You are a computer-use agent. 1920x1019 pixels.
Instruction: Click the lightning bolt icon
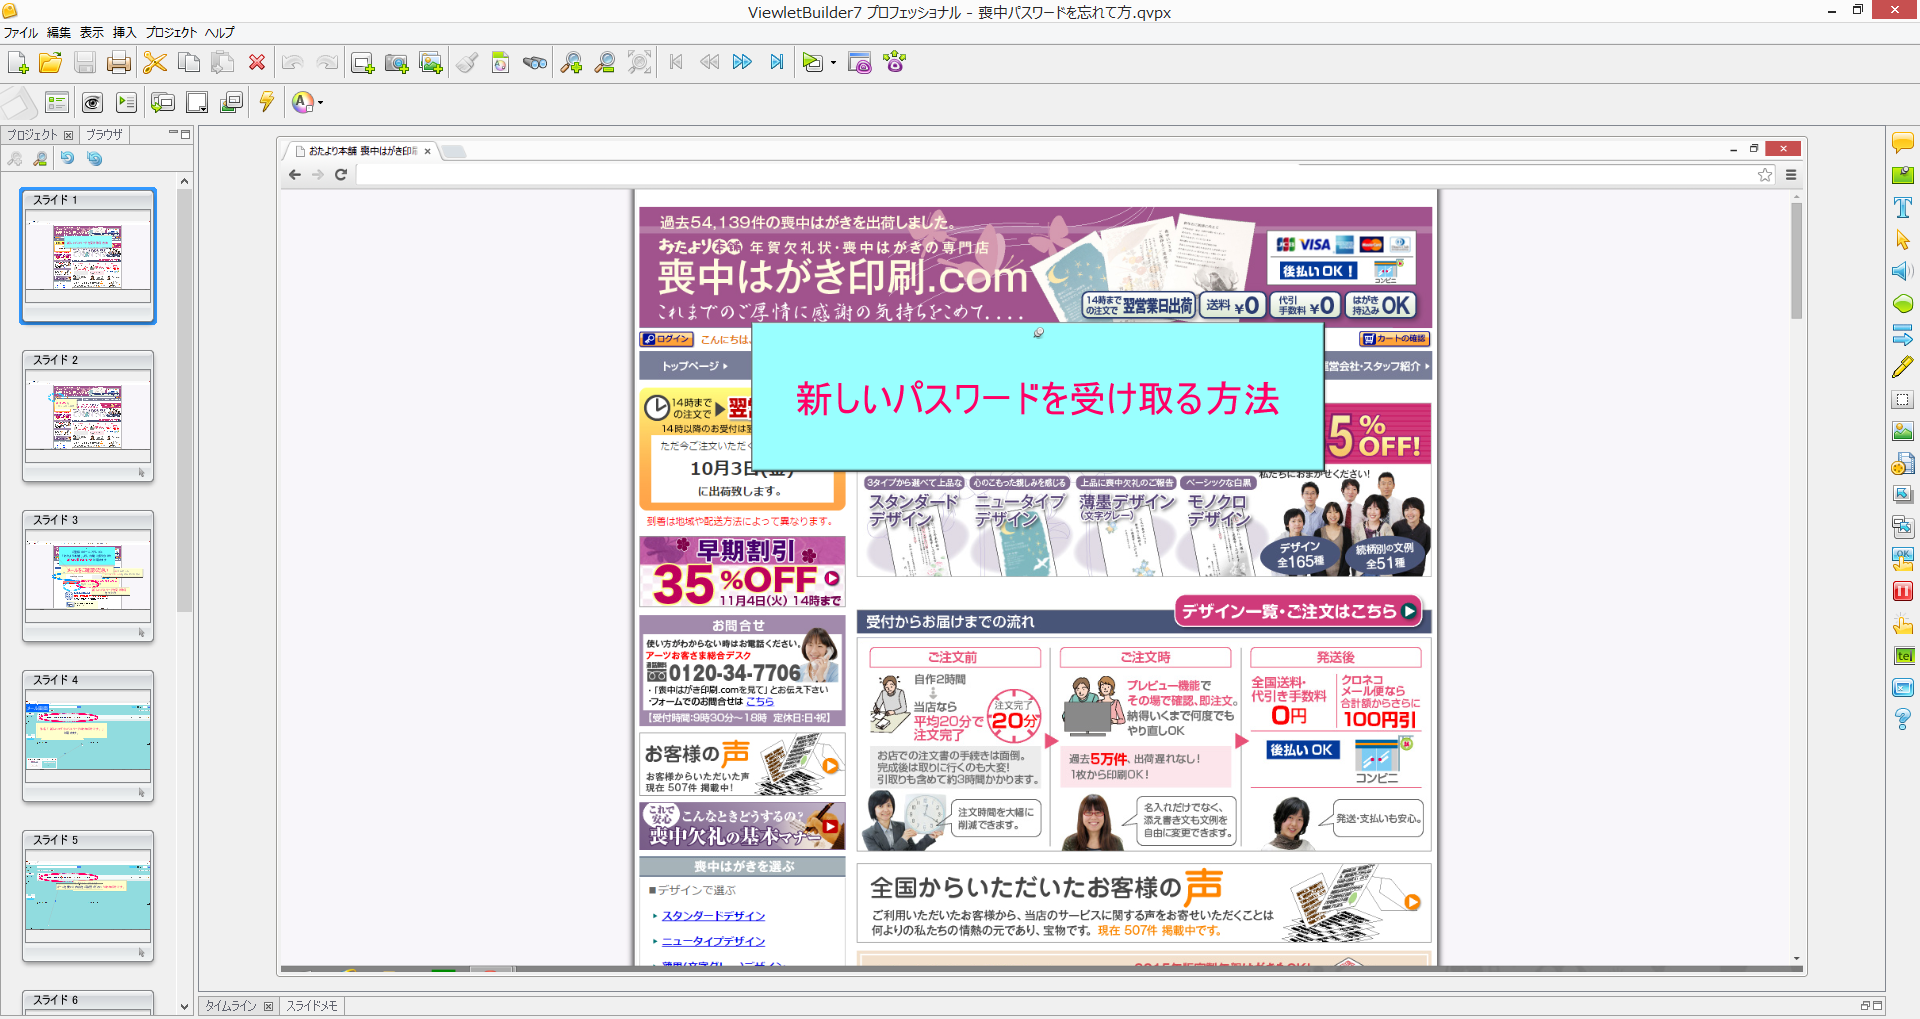267,102
